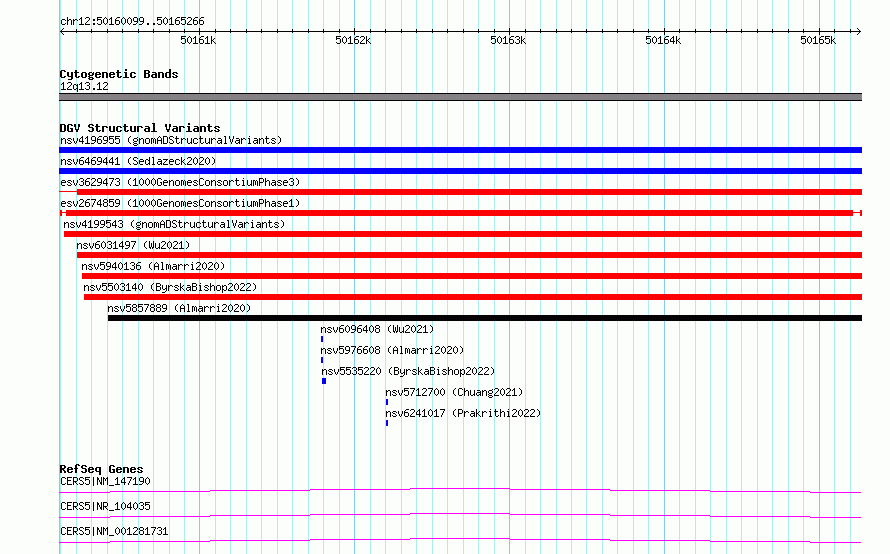Viewport: 890px width, 554px height.
Task: Click the nsv6031497 Wu2021 label
Action: tap(133, 245)
